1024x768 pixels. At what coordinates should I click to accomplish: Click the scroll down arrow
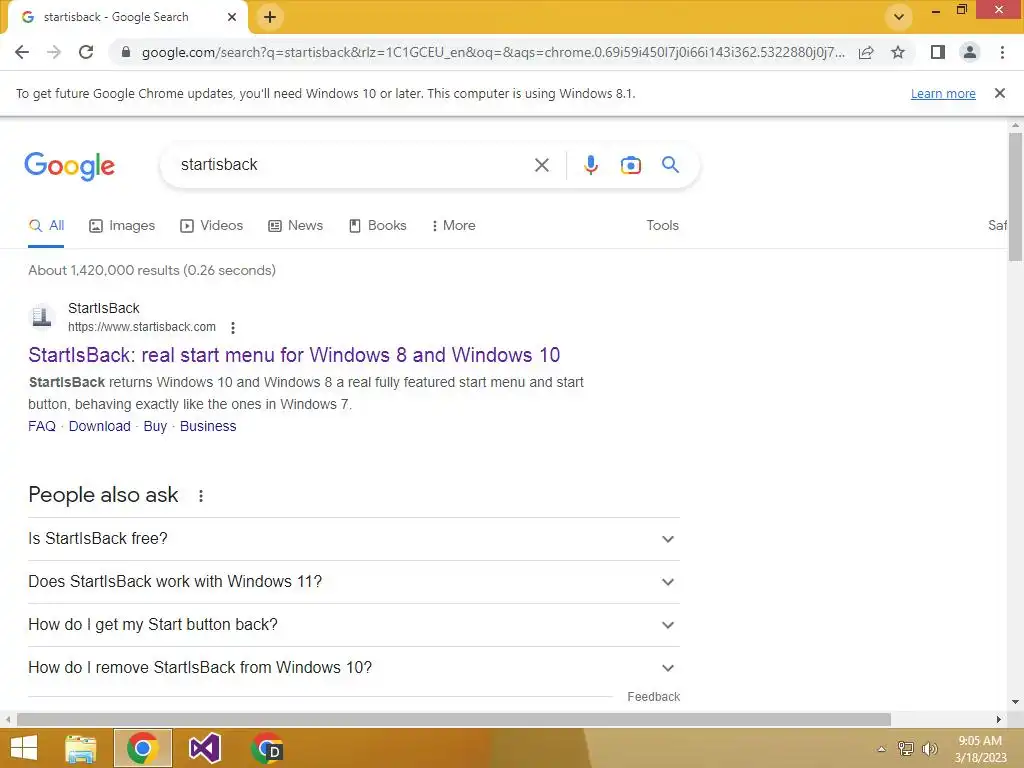[1015, 702]
